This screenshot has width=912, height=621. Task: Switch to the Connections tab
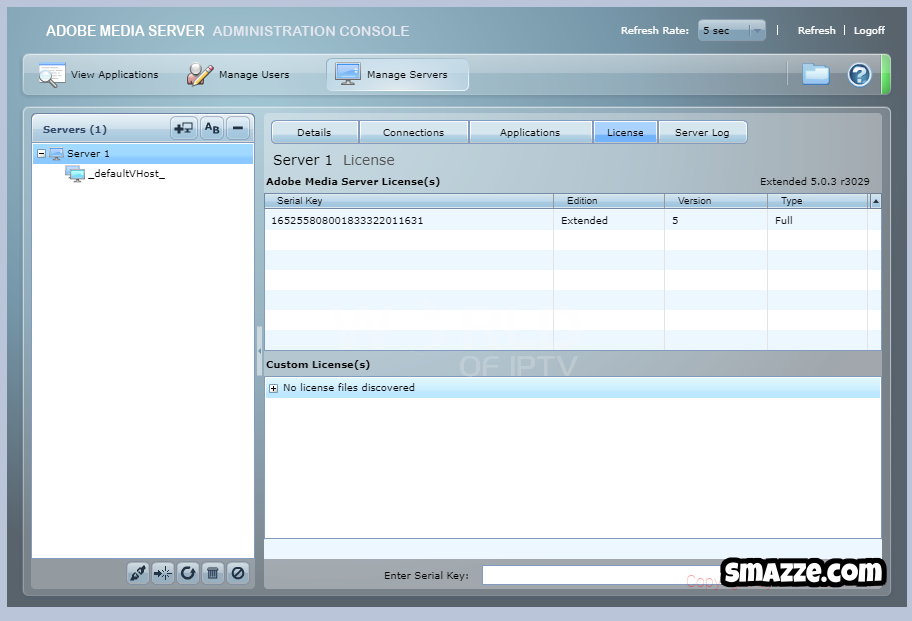point(414,132)
